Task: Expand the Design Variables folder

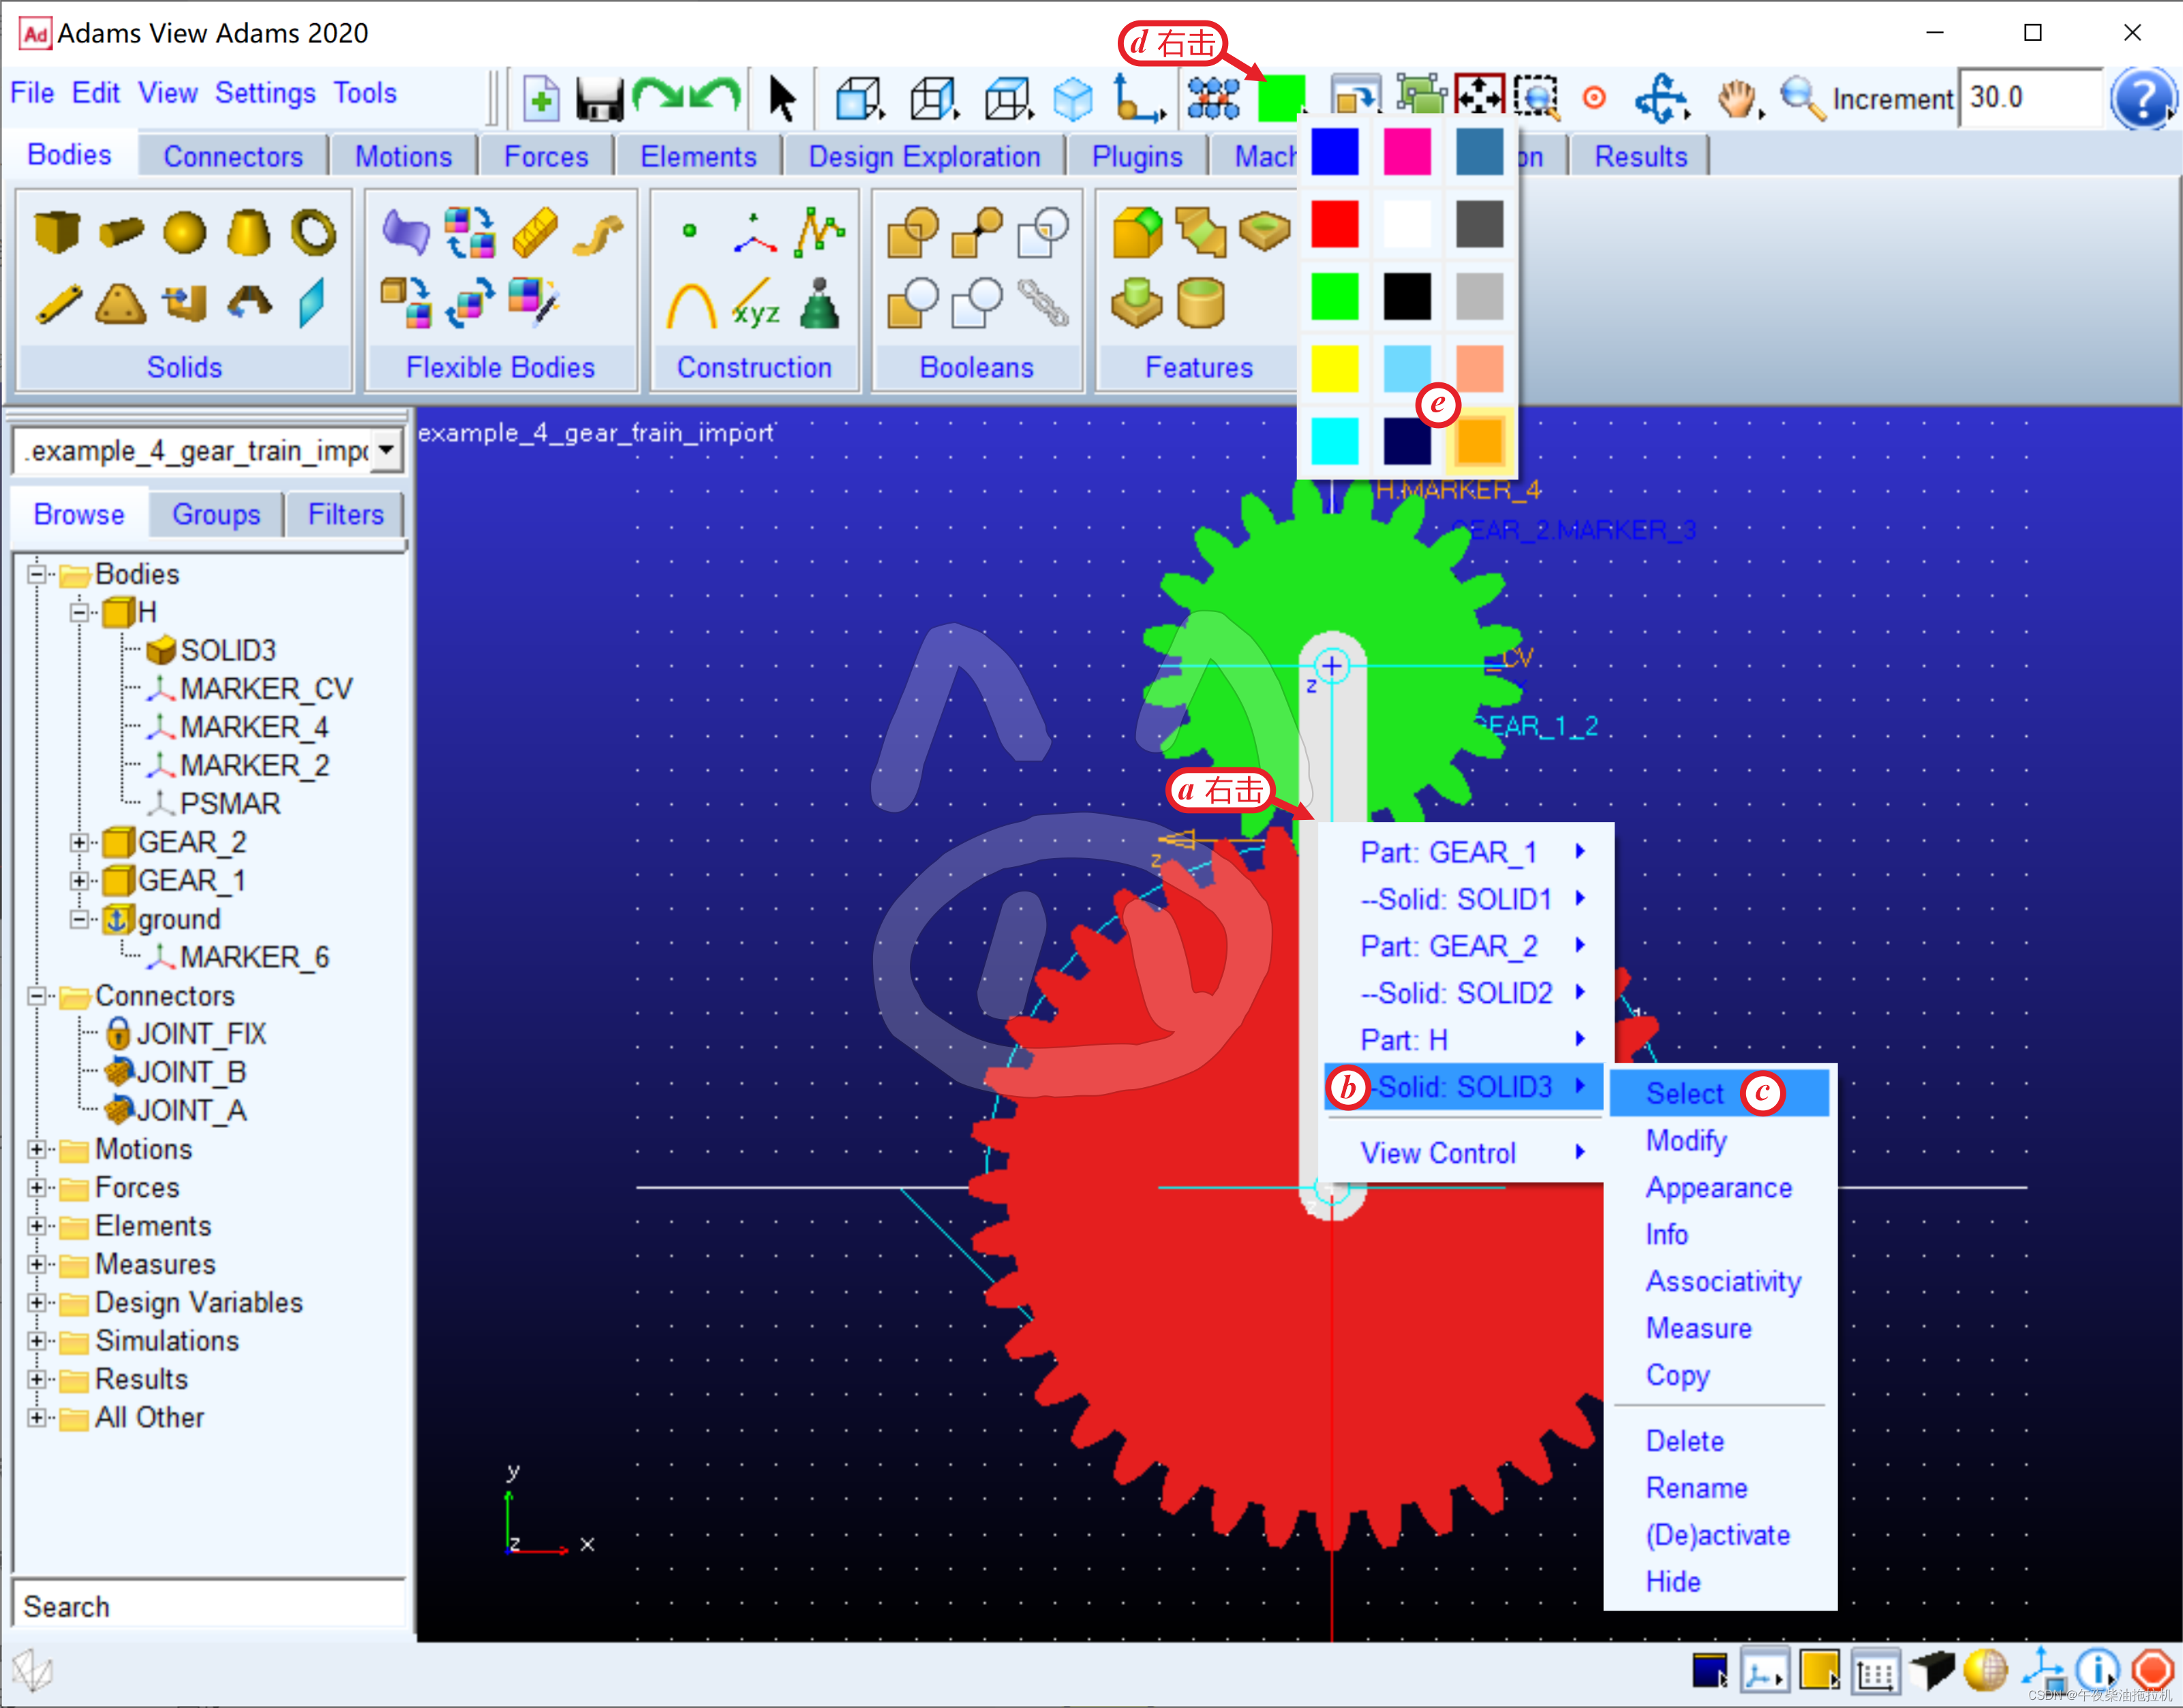Action: pyautogui.click(x=36, y=1302)
